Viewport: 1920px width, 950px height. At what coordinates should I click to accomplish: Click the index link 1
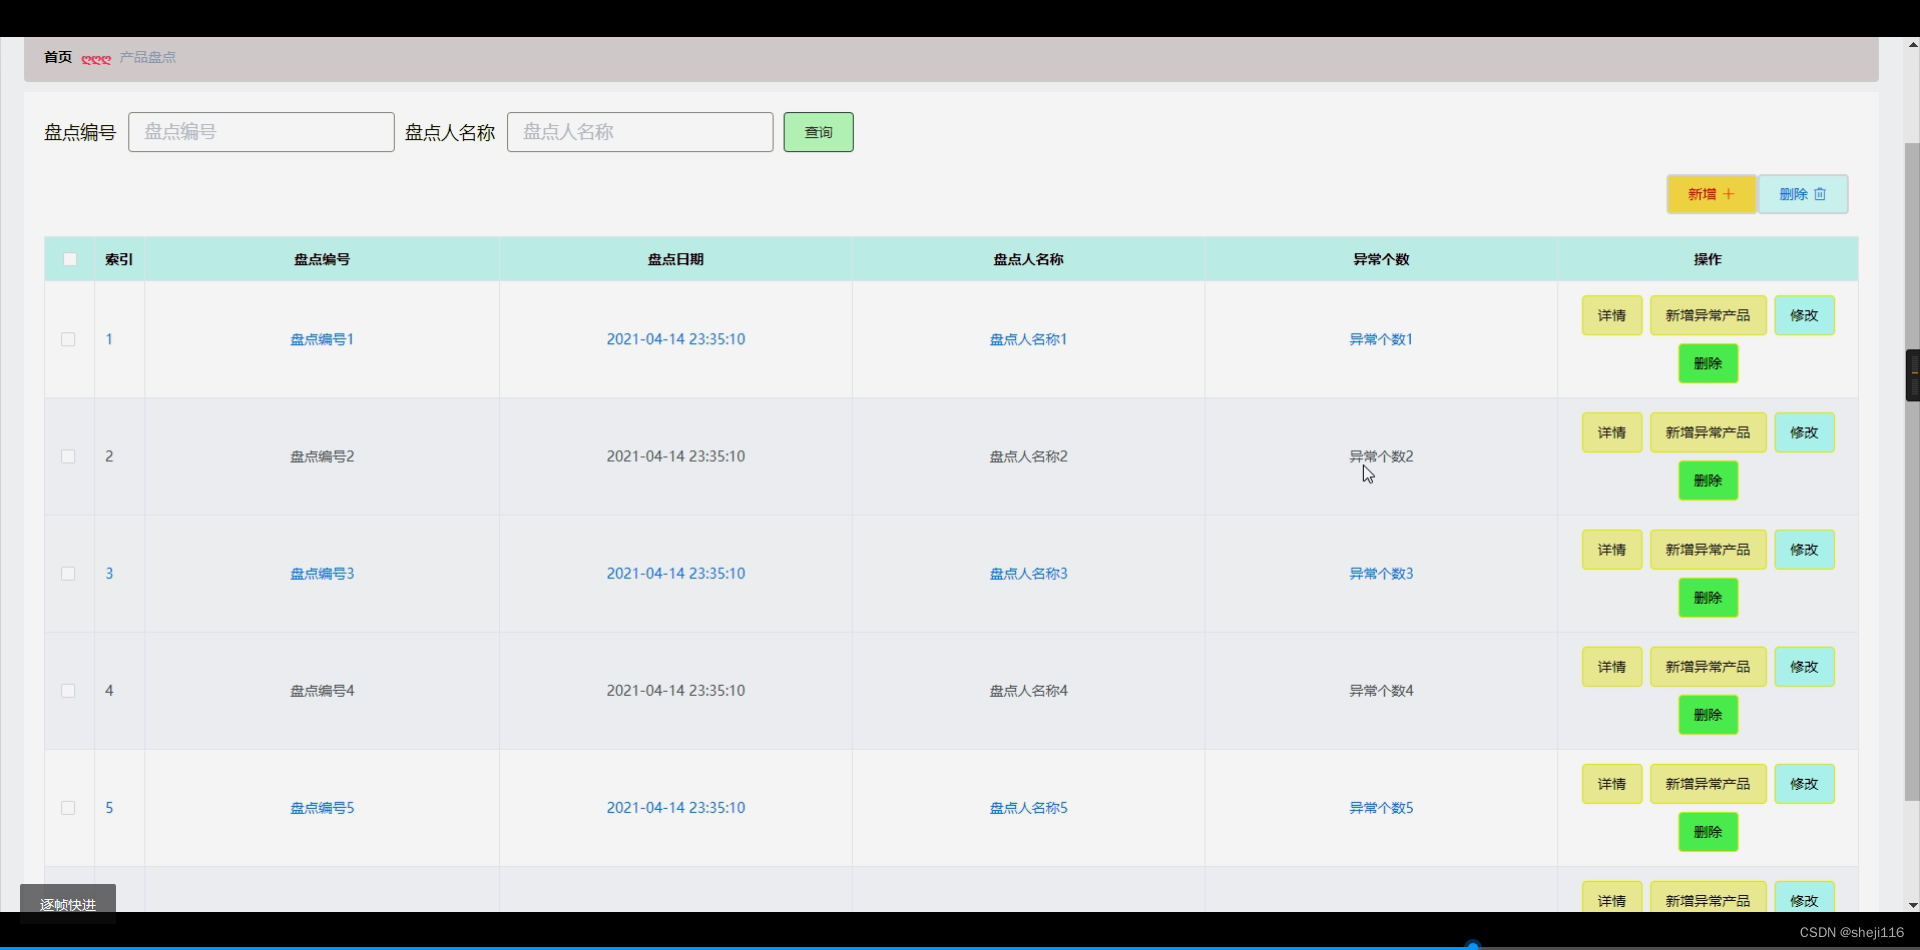tap(108, 339)
